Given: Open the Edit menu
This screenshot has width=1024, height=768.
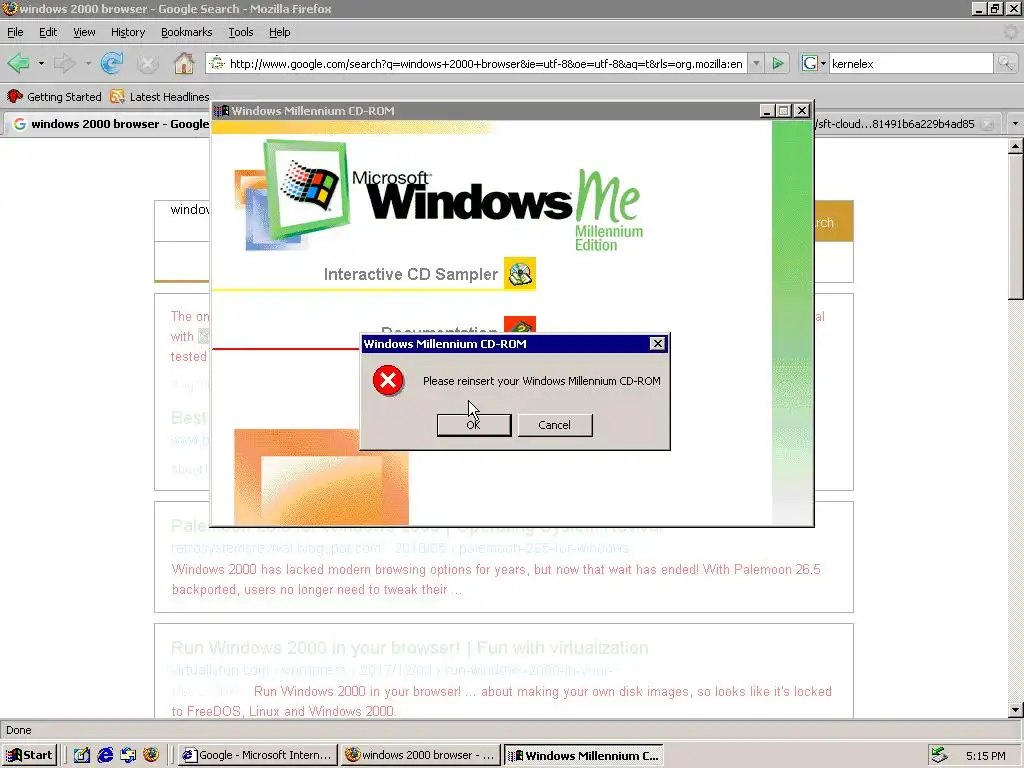Looking at the screenshot, I should tap(48, 32).
